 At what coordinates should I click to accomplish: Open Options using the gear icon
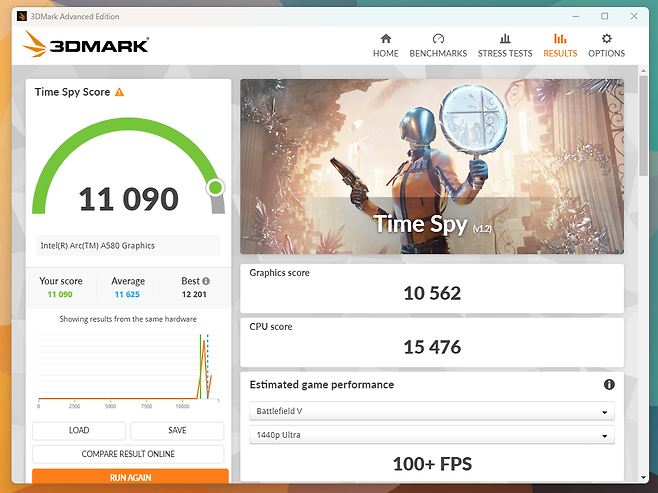click(x=606, y=39)
